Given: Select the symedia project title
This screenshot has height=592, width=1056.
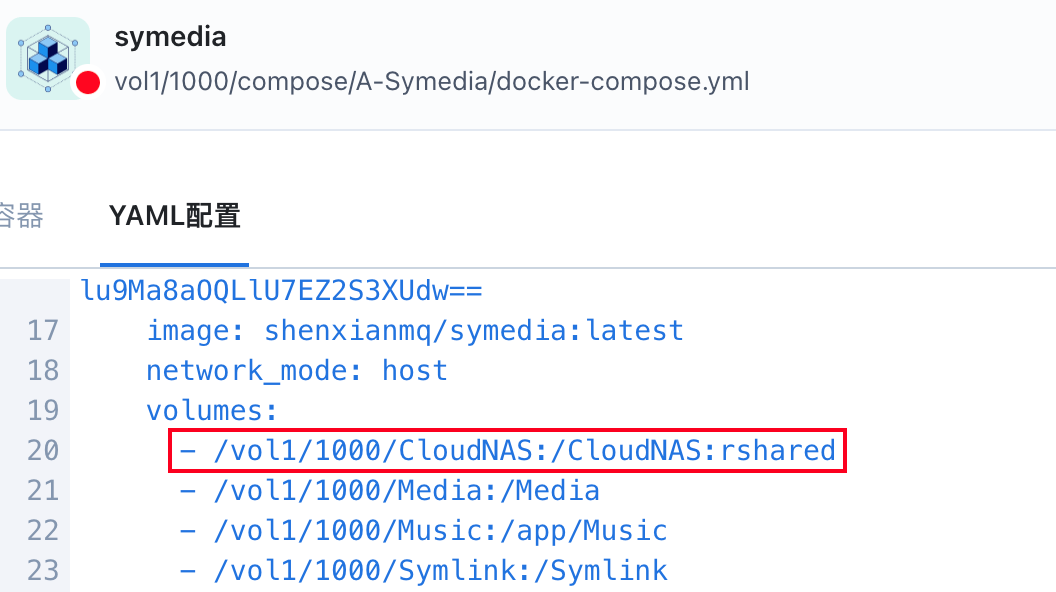Looking at the screenshot, I should 170,37.
